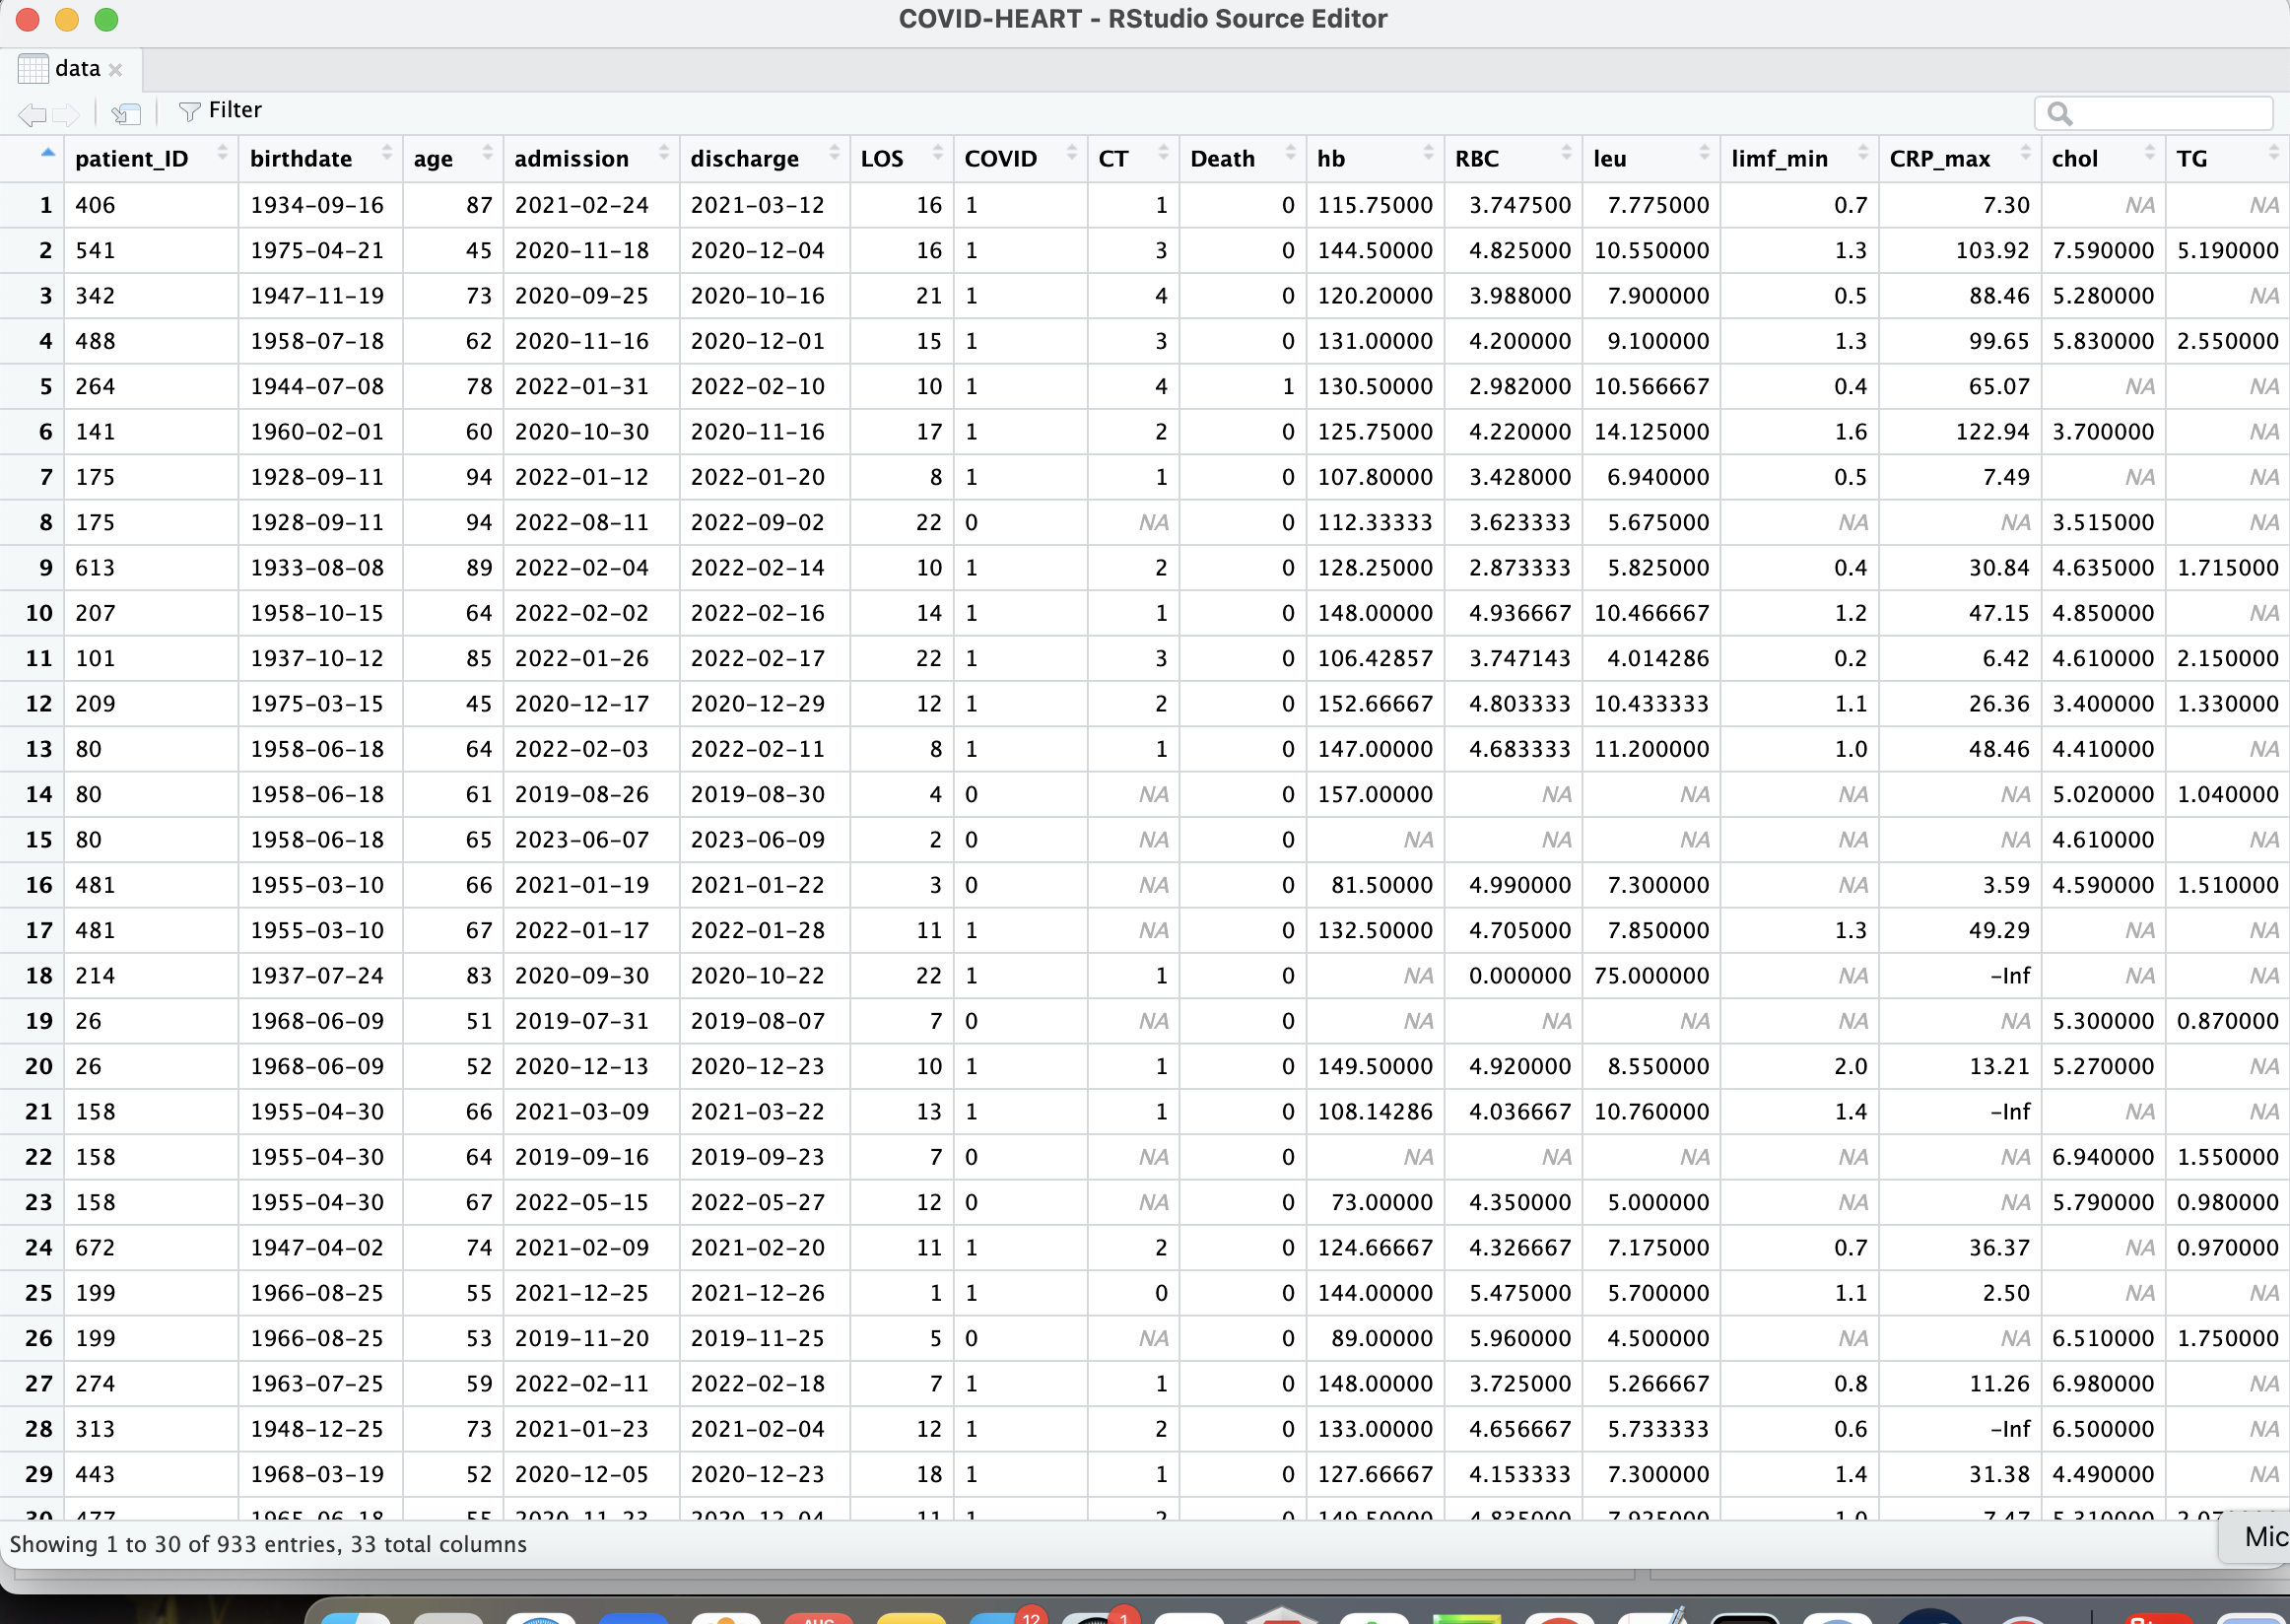Sort by COVID using its sort arrows
This screenshot has height=1624, width=2290.
click(1071, 153)
